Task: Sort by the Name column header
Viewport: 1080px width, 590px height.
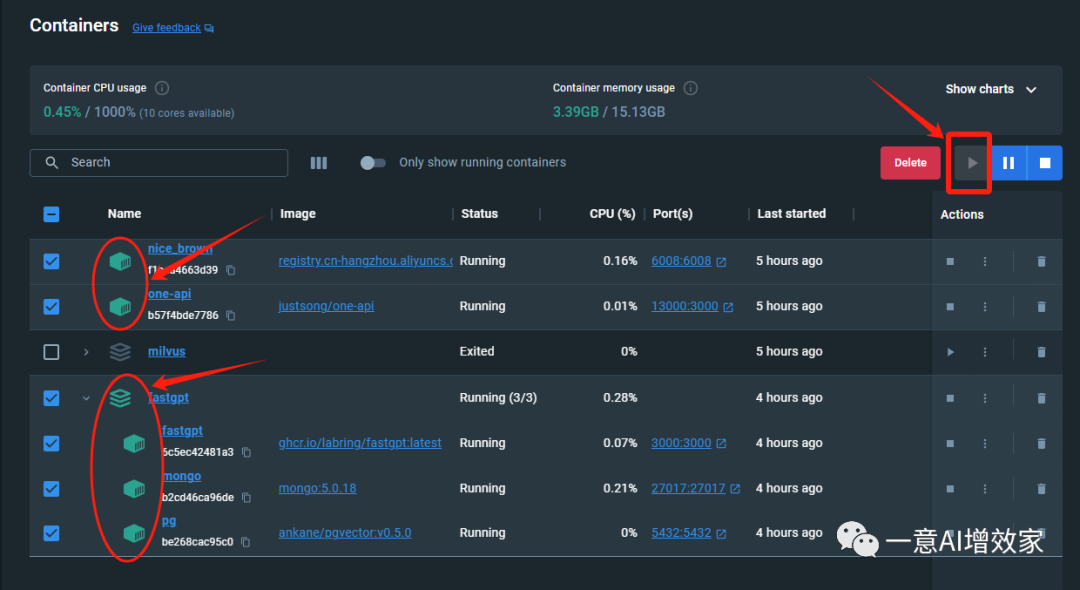Action: [x=124, y=214]
